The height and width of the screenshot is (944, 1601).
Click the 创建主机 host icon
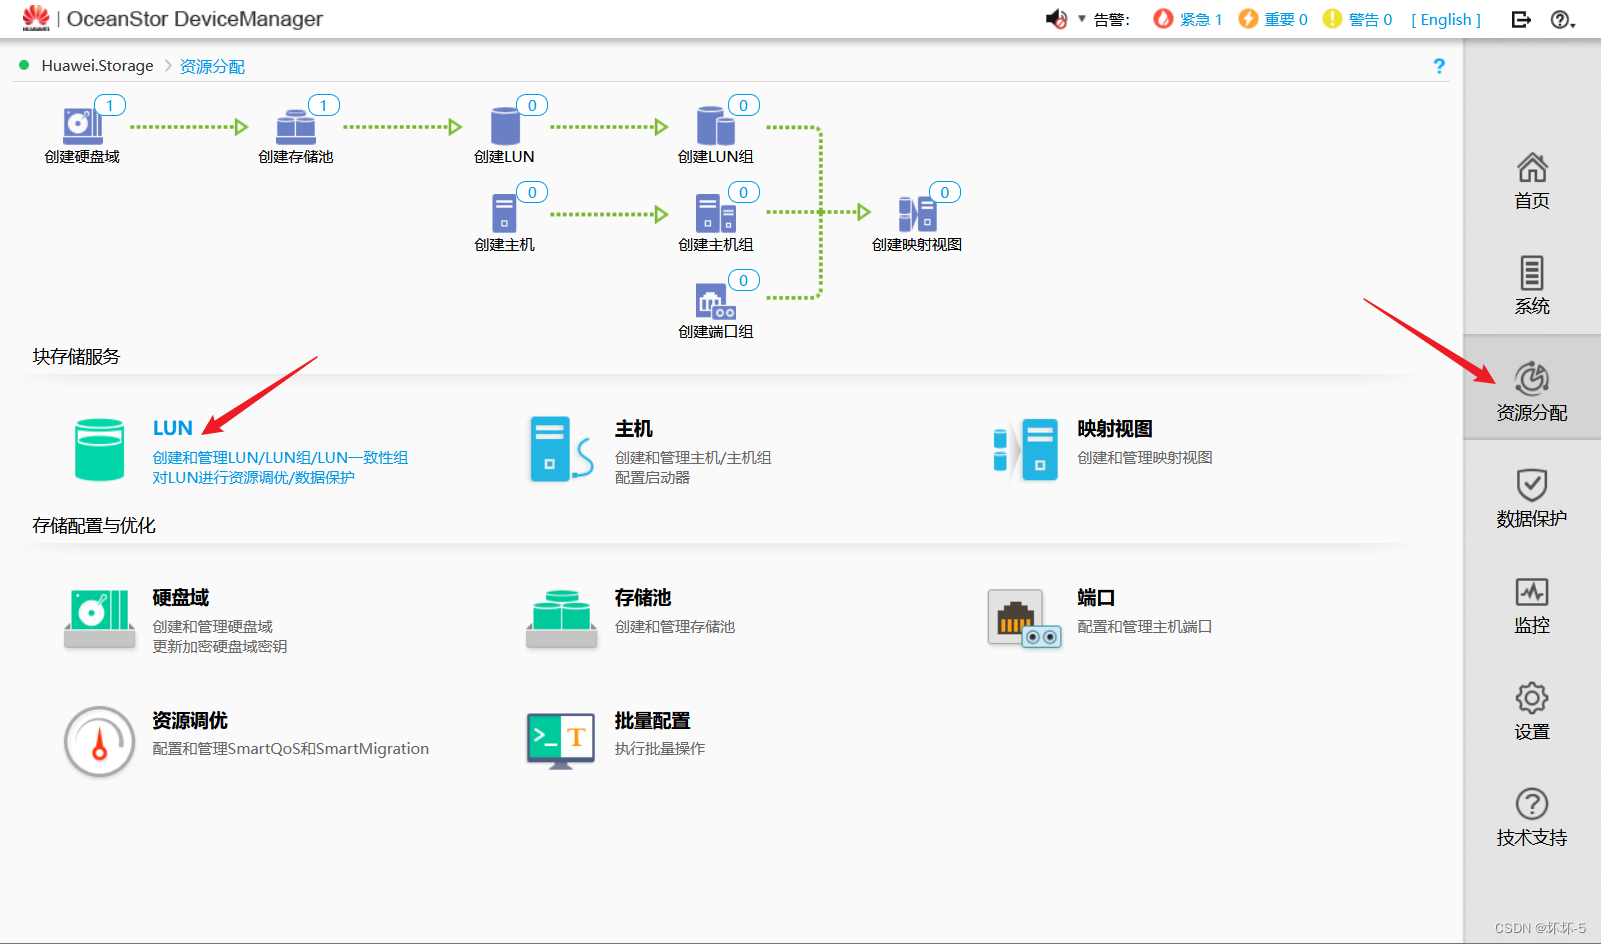pyautogui.click(x=504, y=213)
